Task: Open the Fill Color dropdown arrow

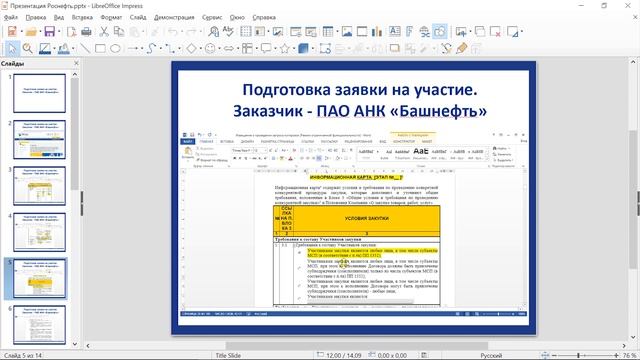Action: [x=73, y=49]
